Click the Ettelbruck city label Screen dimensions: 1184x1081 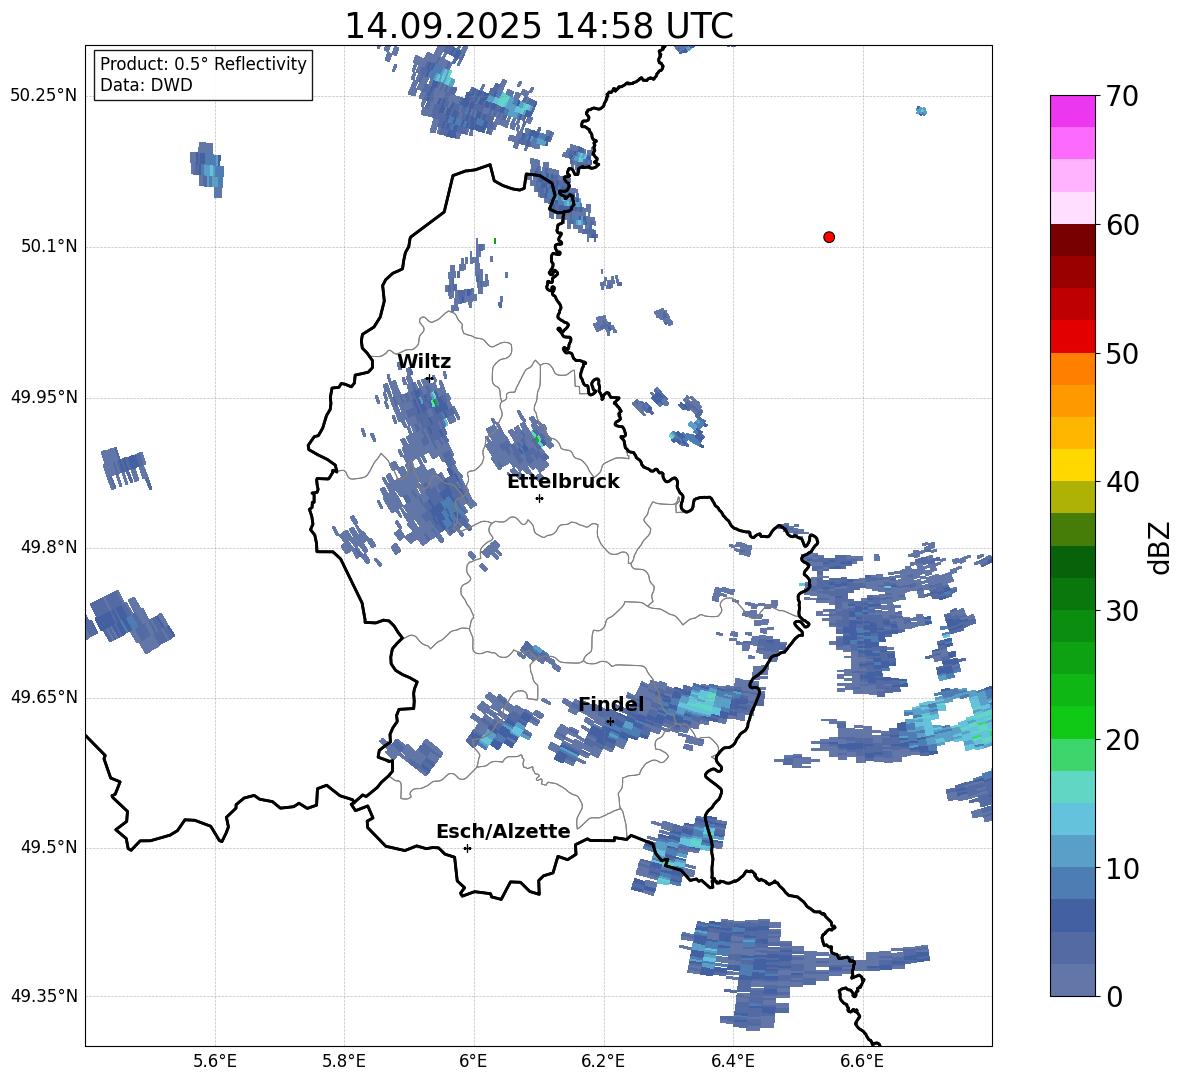tap(563, 482)
